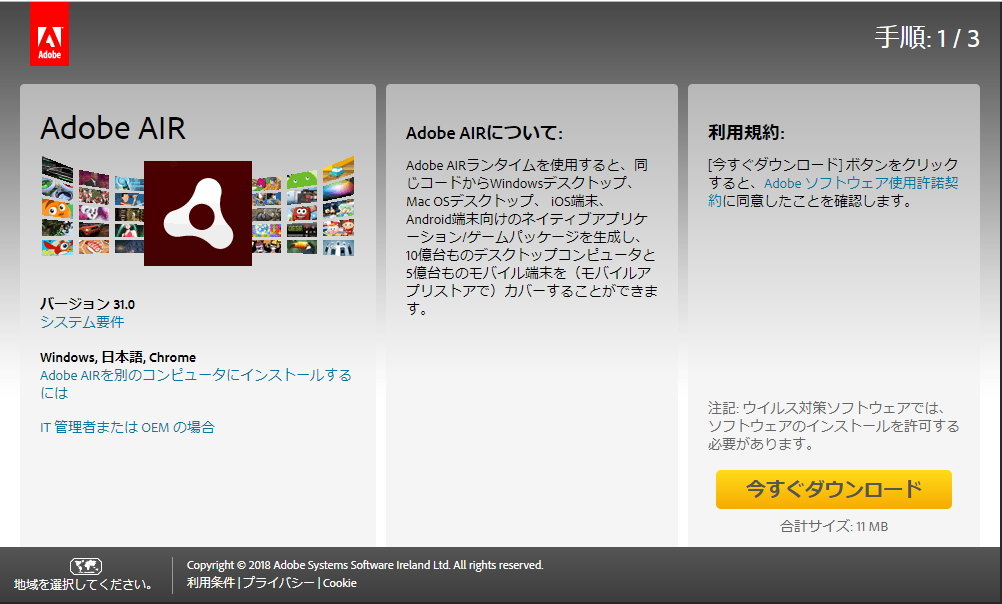The height and width of the screenshot is (604, 1002).
Task: Click the 利用規約 heading
Action: tap(746, 132)
